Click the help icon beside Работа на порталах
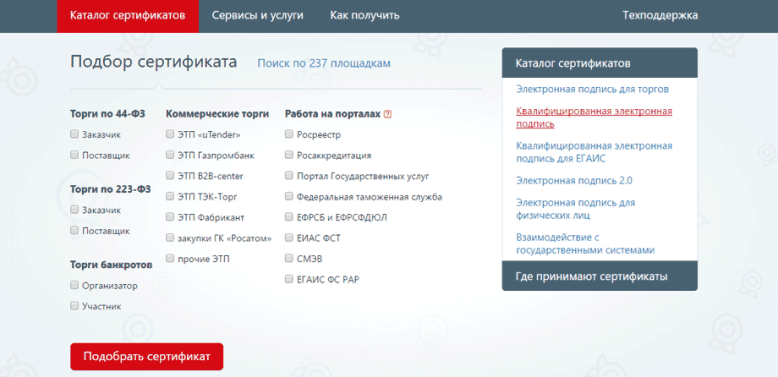 [x=388, y=114]
